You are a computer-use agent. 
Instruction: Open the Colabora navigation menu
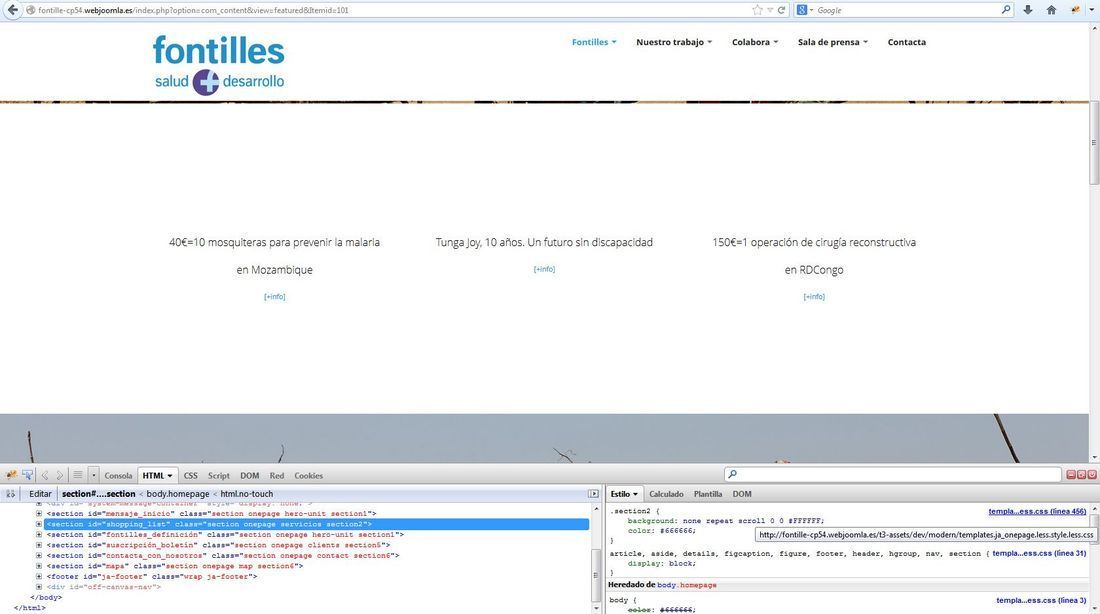(x=755, y=42)
